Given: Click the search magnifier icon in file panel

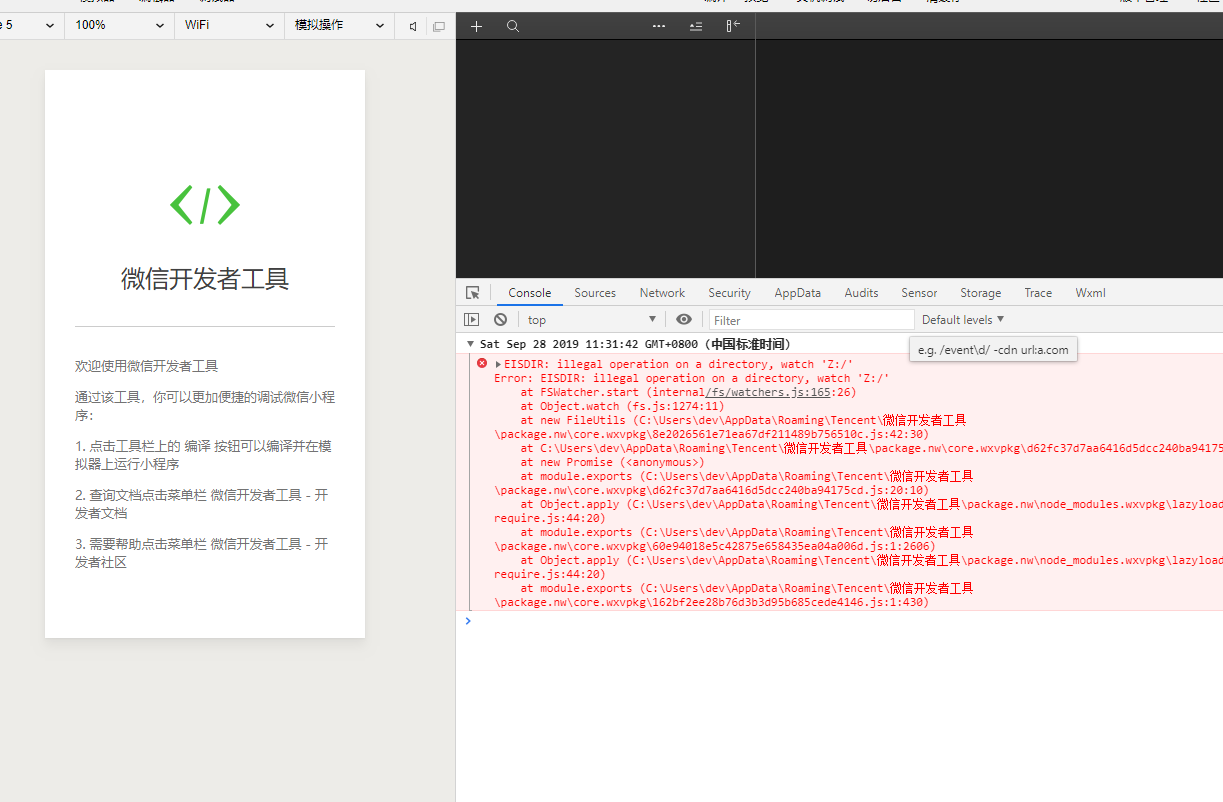Looking at the screenshot, I should tap(513, 26).
